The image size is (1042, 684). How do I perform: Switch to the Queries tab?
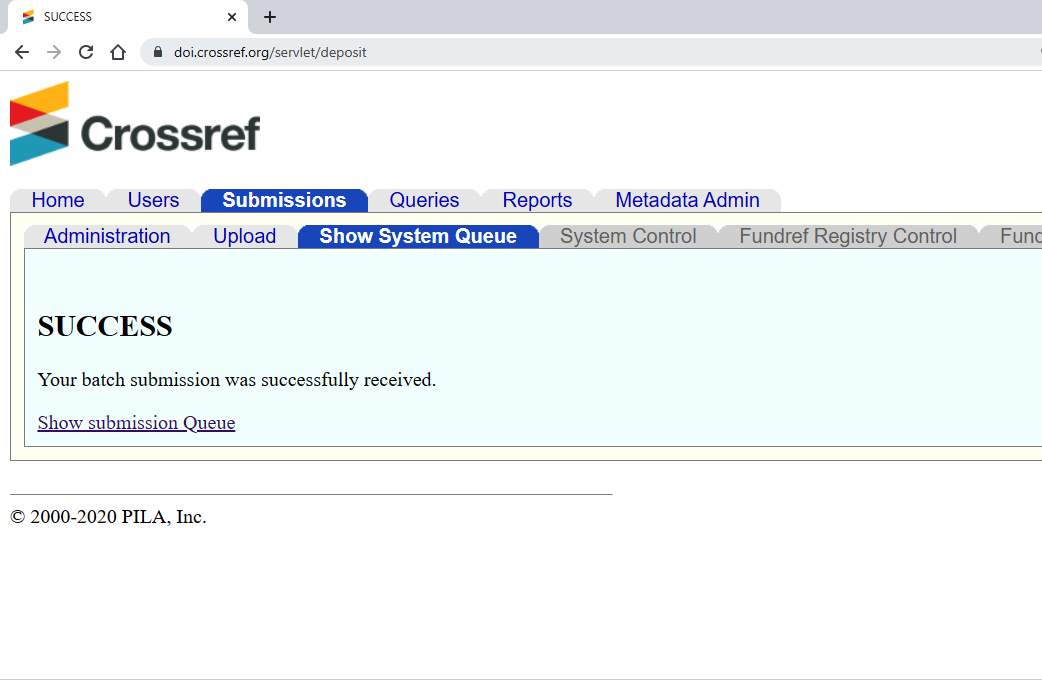[x=423, y=200]
